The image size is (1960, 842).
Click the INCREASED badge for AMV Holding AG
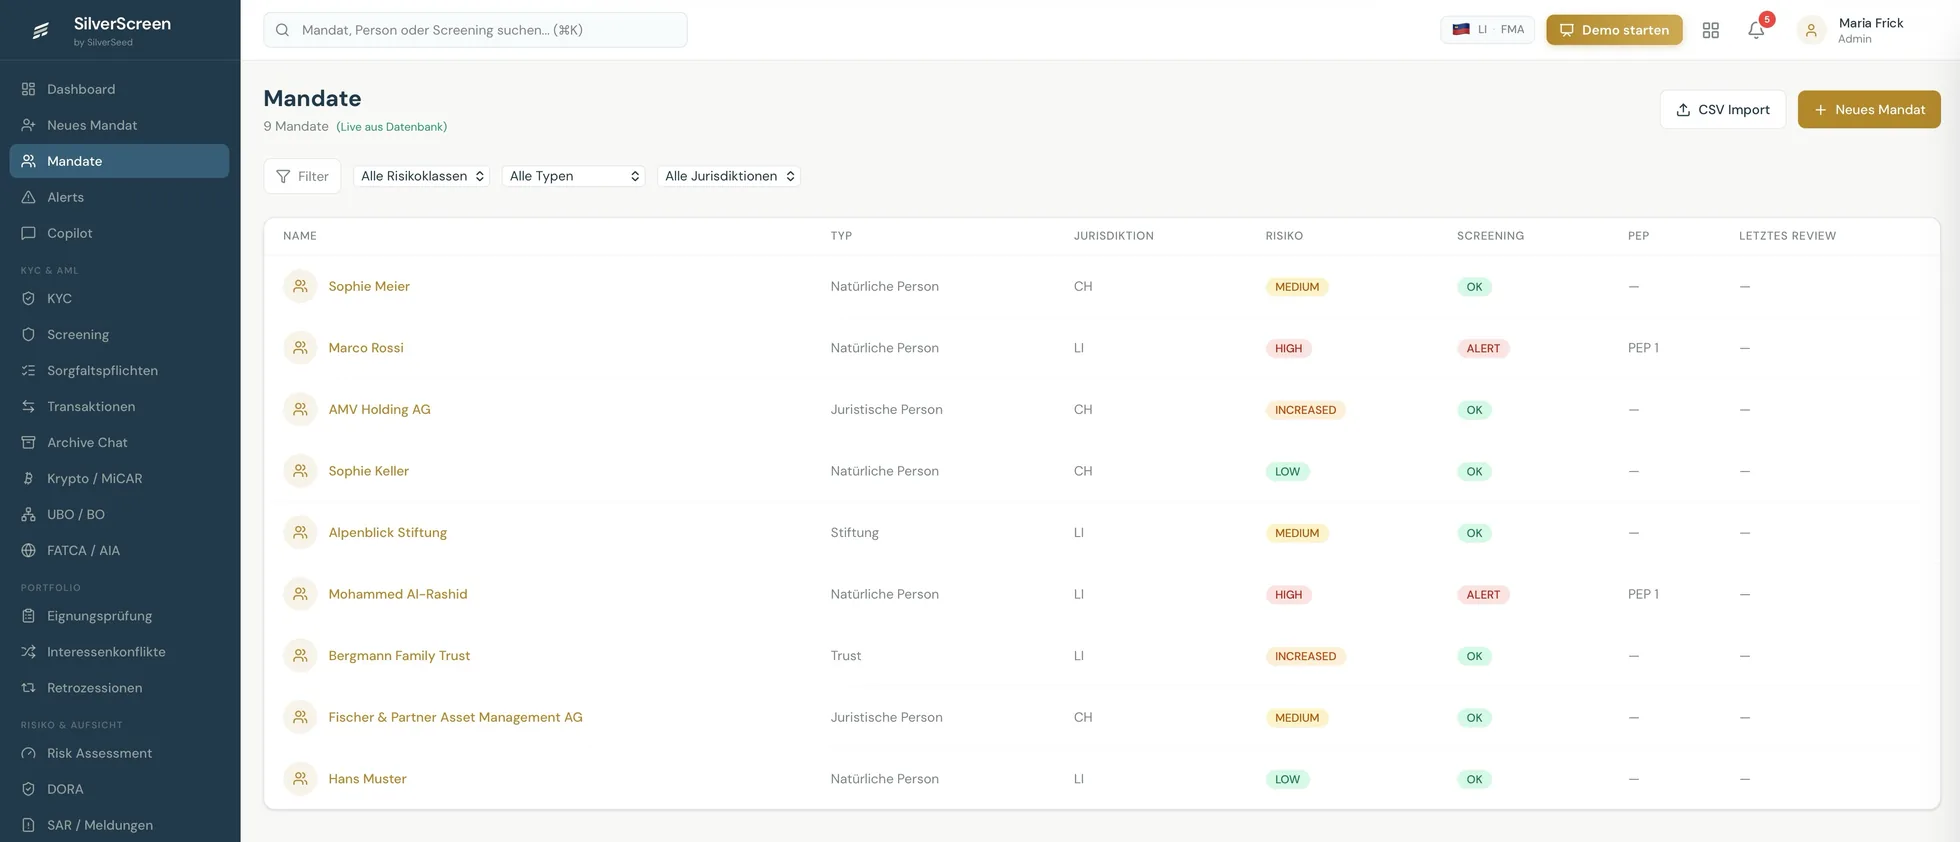click(1305, 410)
